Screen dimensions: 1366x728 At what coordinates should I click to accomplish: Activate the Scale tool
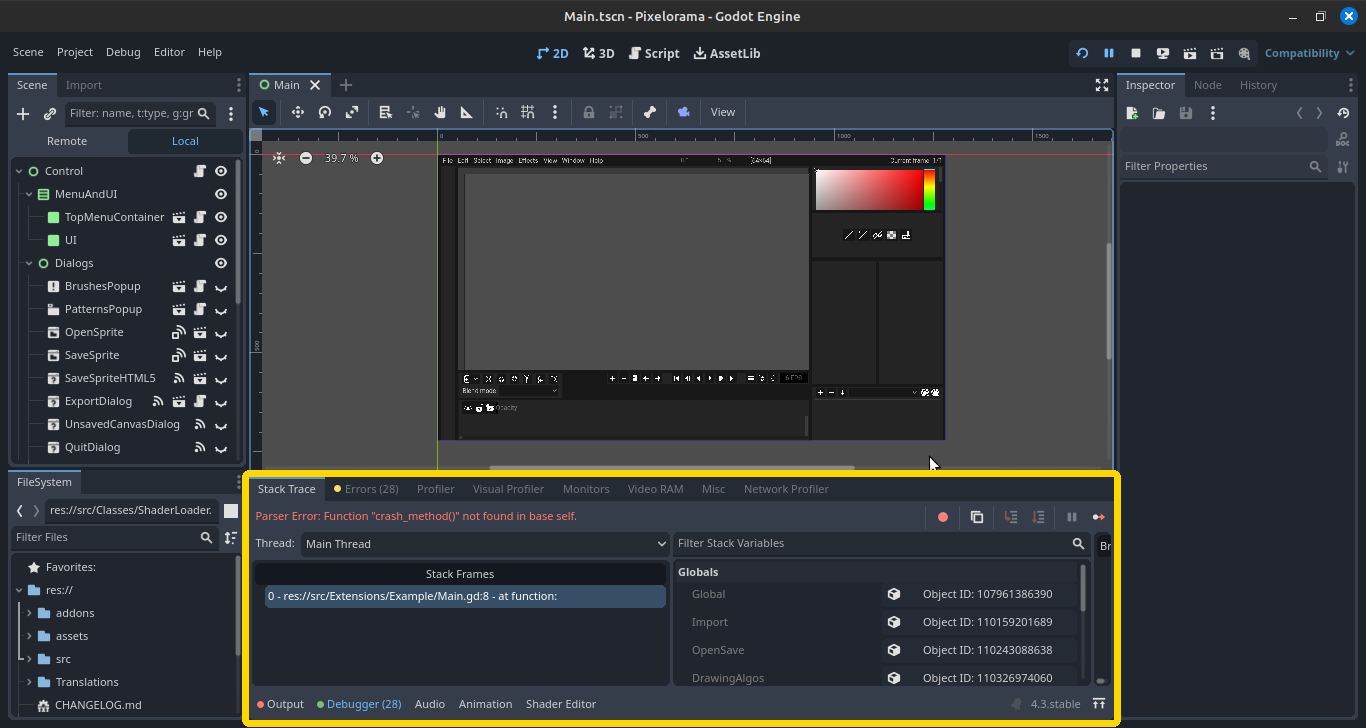(x=352, y=112)
